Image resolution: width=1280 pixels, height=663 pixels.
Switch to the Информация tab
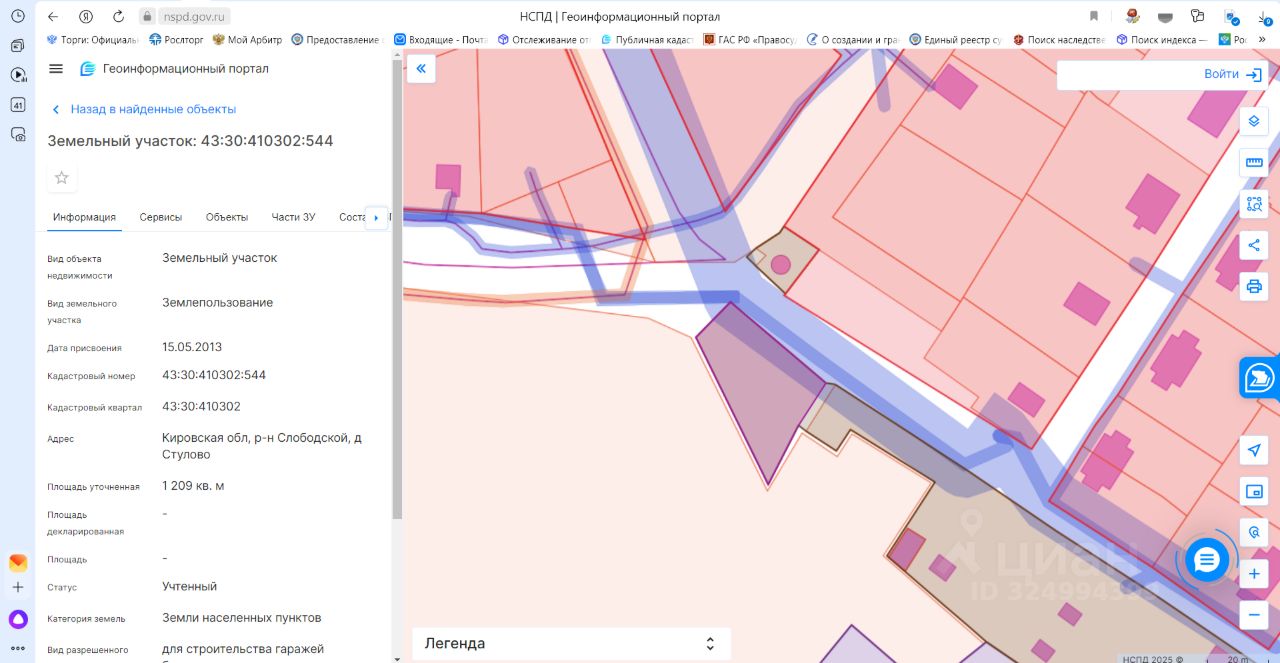pyautogui.click(x=84, y=217)
